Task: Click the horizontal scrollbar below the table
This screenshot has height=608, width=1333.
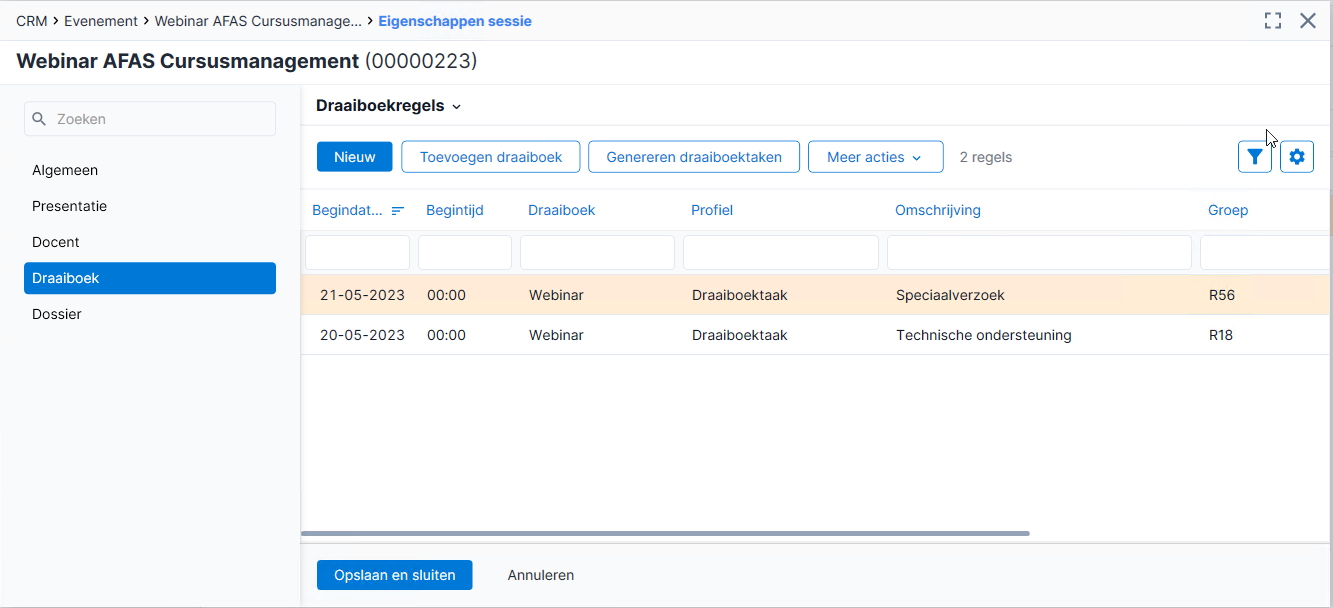Action: pyautogui.click(x=665, y=534)
